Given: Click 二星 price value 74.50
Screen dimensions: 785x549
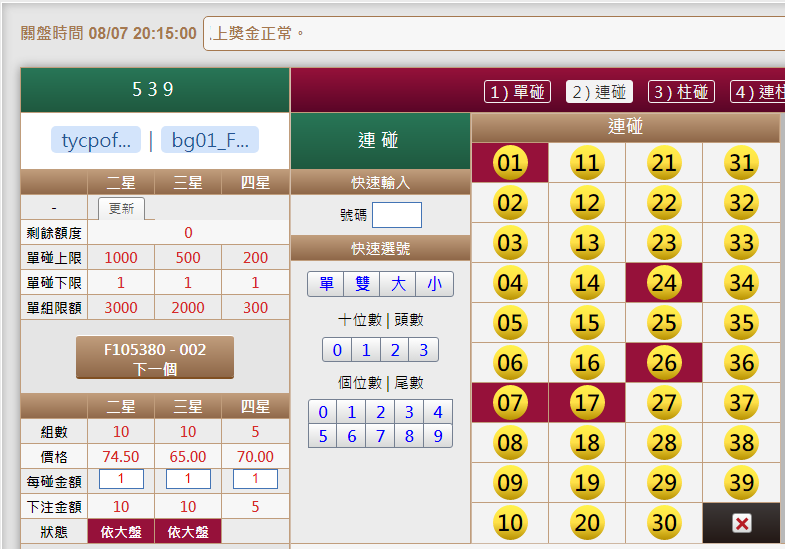Looking at the screenshot, I should click(x=121, y=456).
